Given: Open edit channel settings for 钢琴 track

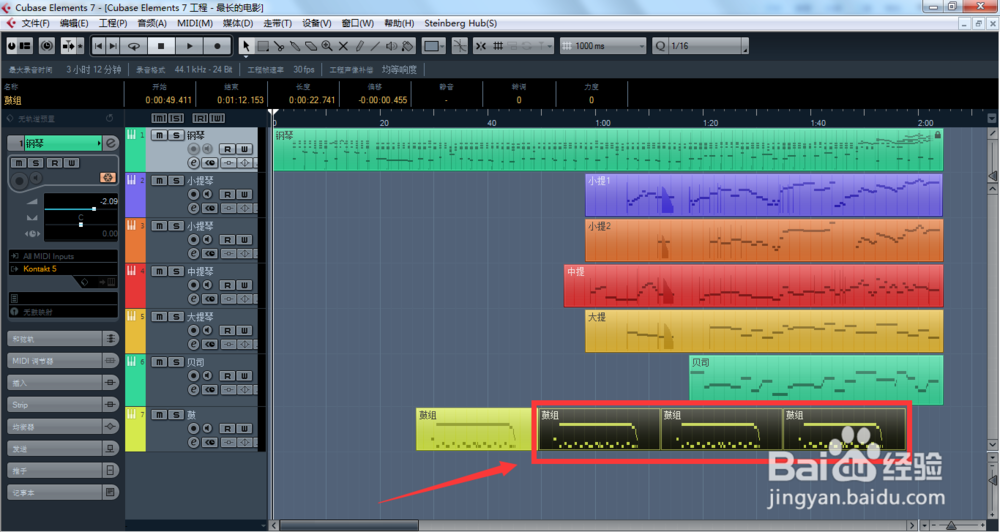Looking at the screenshot, I should click(194, 163).
